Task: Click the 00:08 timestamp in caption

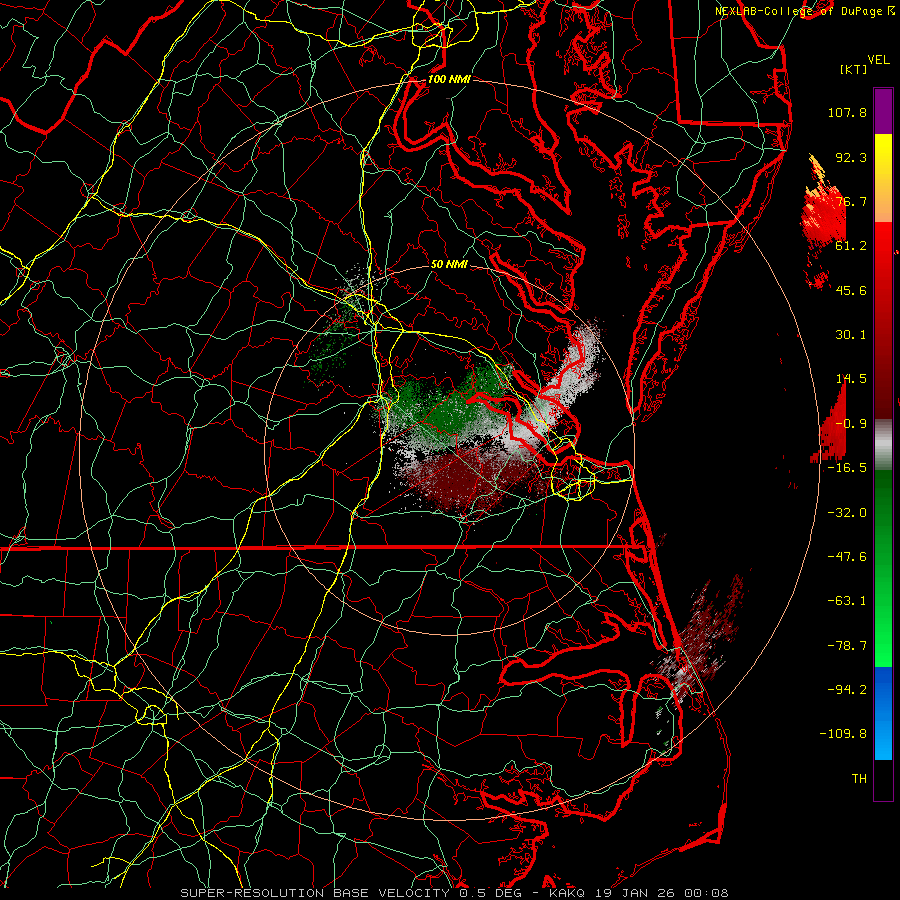Action: 709,893
